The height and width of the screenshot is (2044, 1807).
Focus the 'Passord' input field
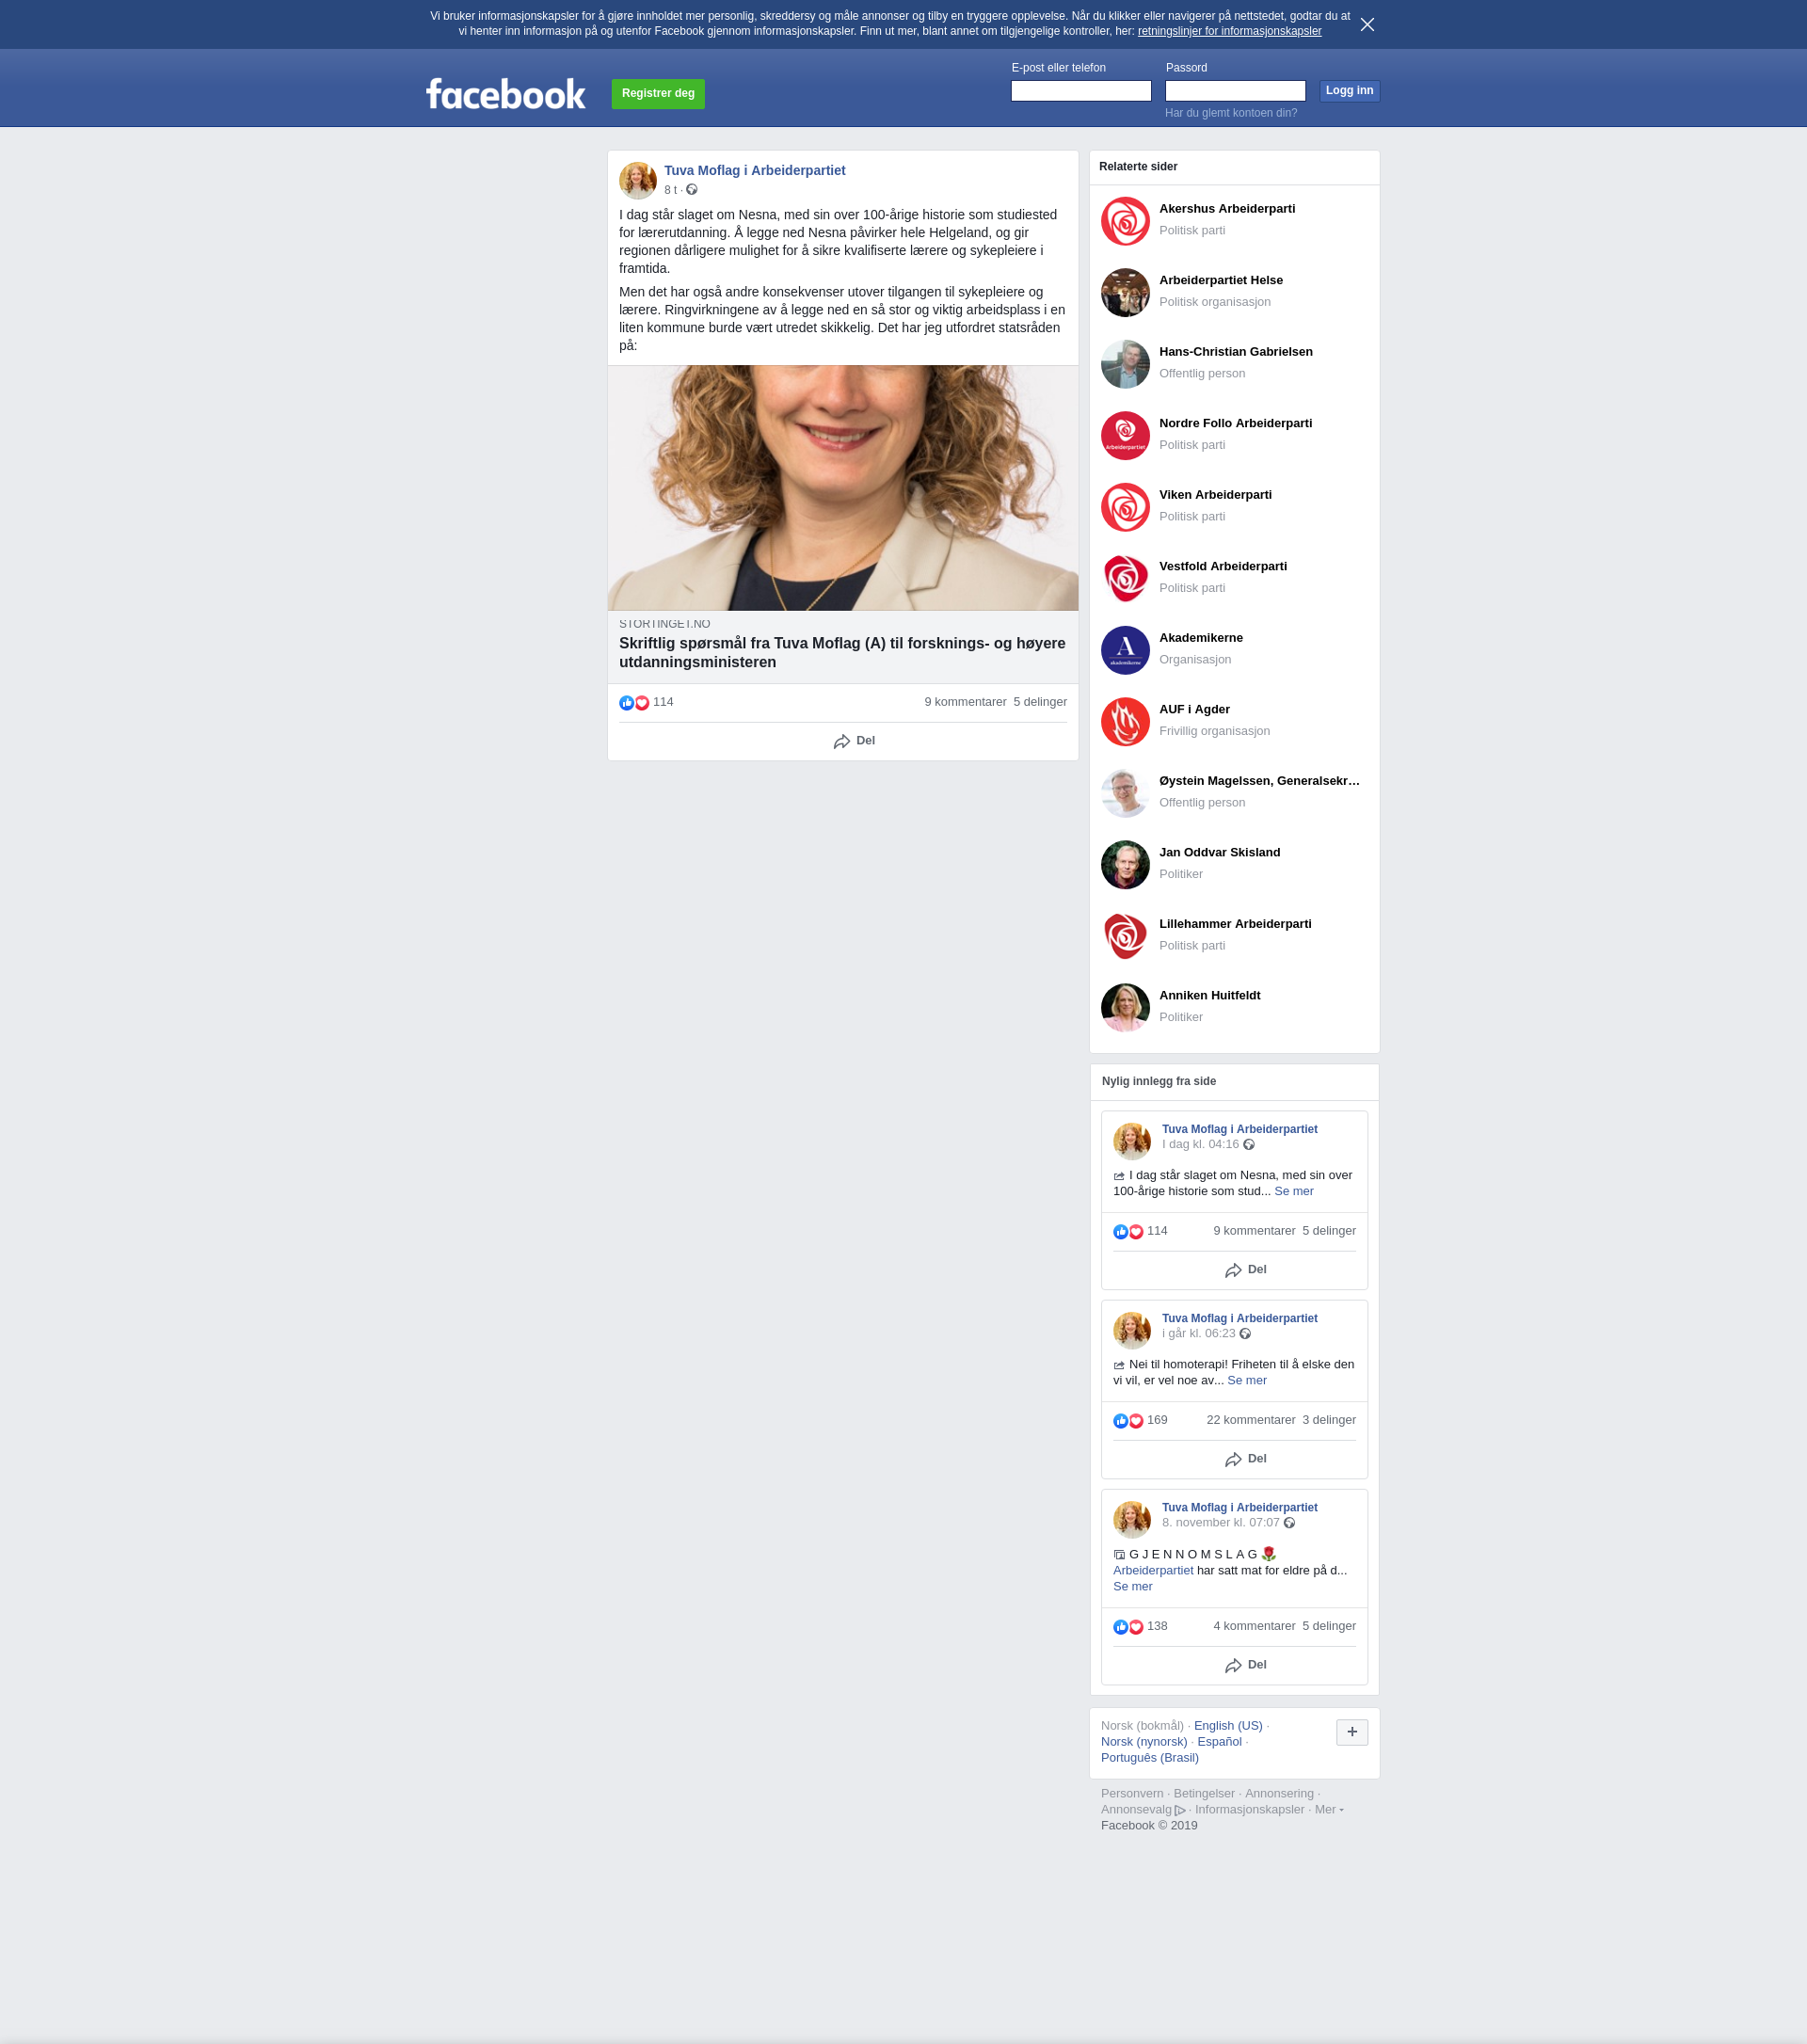click(x=1235, y=91)
